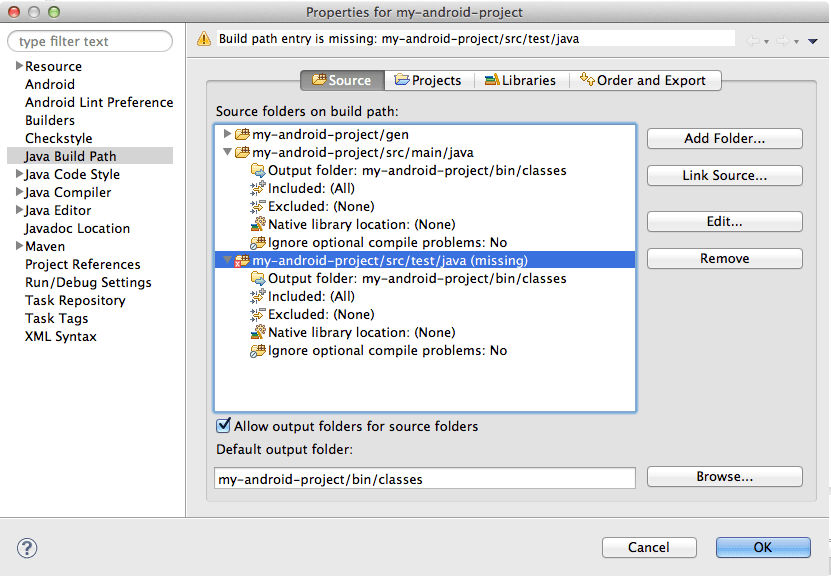Collapse the src/main/java tree node
Image resolution: width=831 pixels, height=576 pixels.
[228, 153]
